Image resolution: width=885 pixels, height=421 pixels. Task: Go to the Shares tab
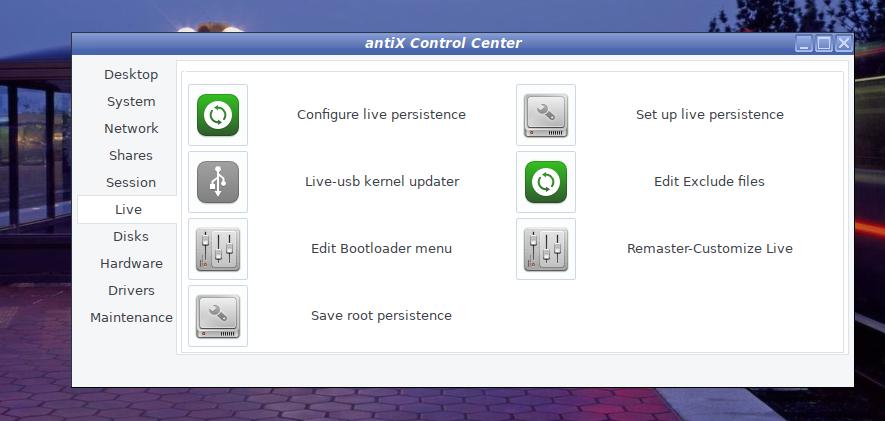[x=131, y=156]
